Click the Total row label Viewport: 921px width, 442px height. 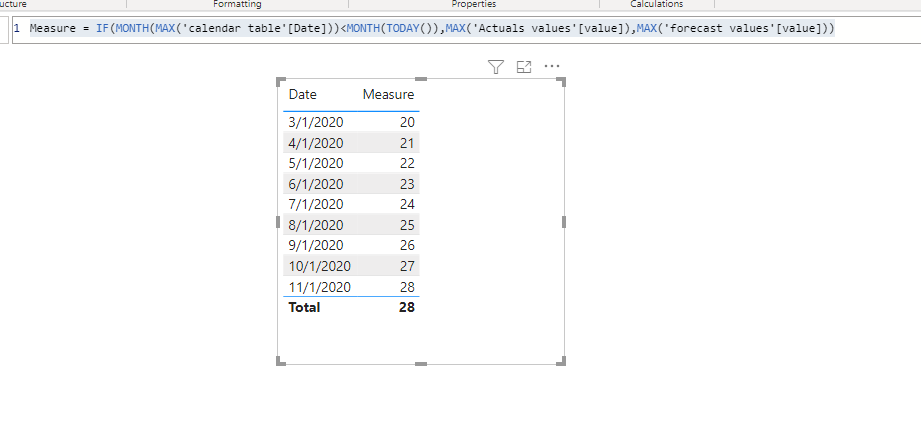point(304,307)
